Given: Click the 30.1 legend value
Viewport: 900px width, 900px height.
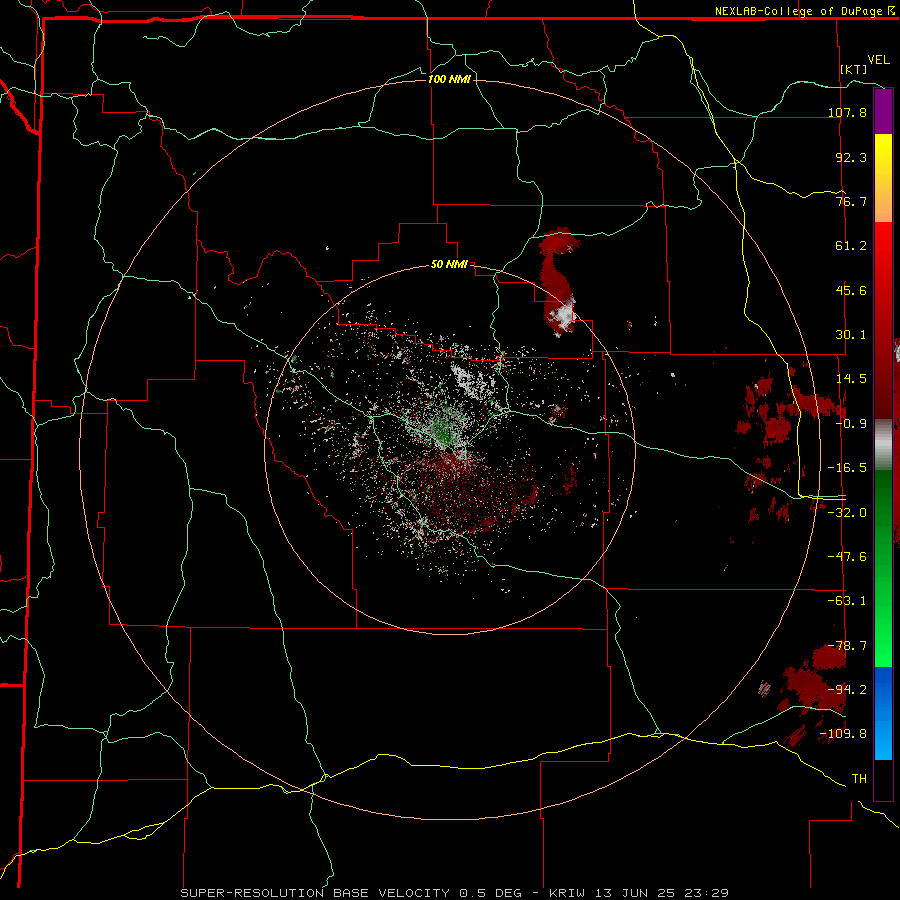Looking at the screenshot, I should tap(851, 335).
